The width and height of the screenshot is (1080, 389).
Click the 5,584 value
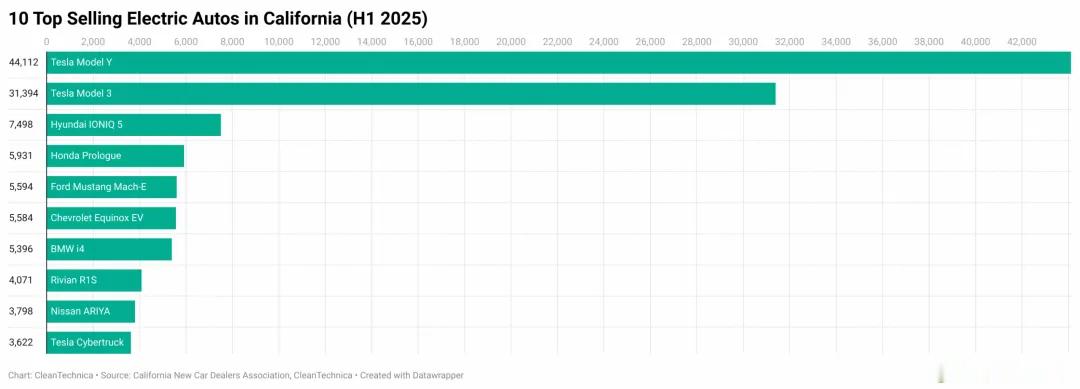[20, 218]
